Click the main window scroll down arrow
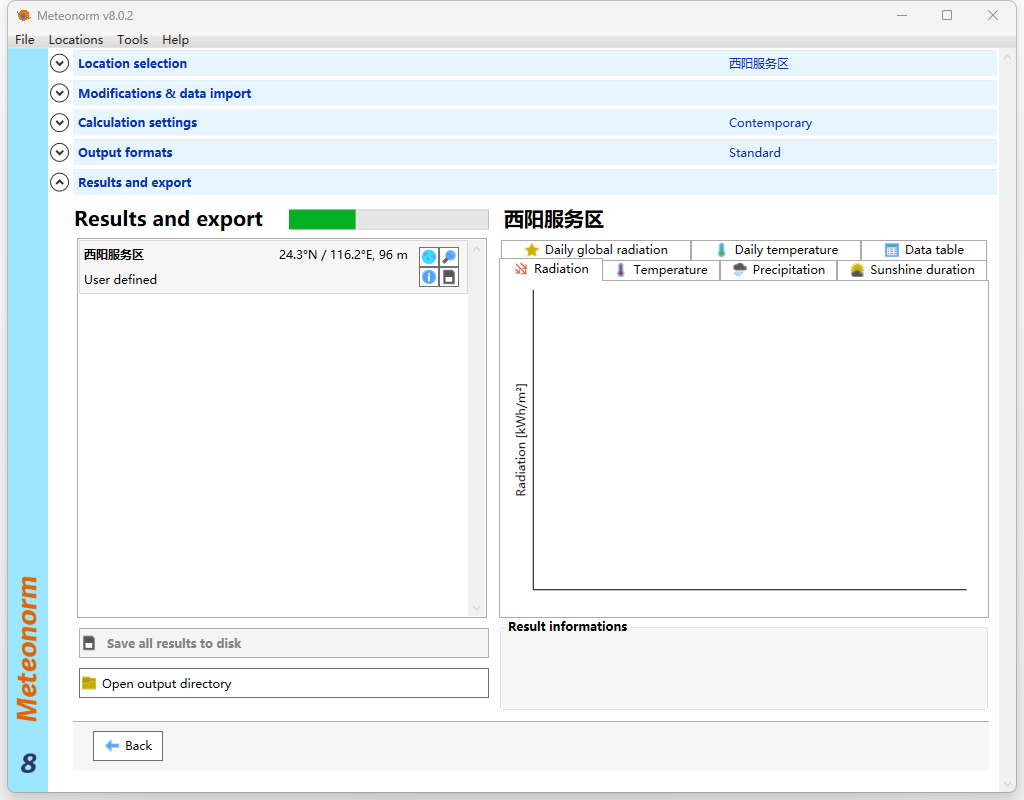This screenshot has width=1024, height=800. click(1006, 784)
